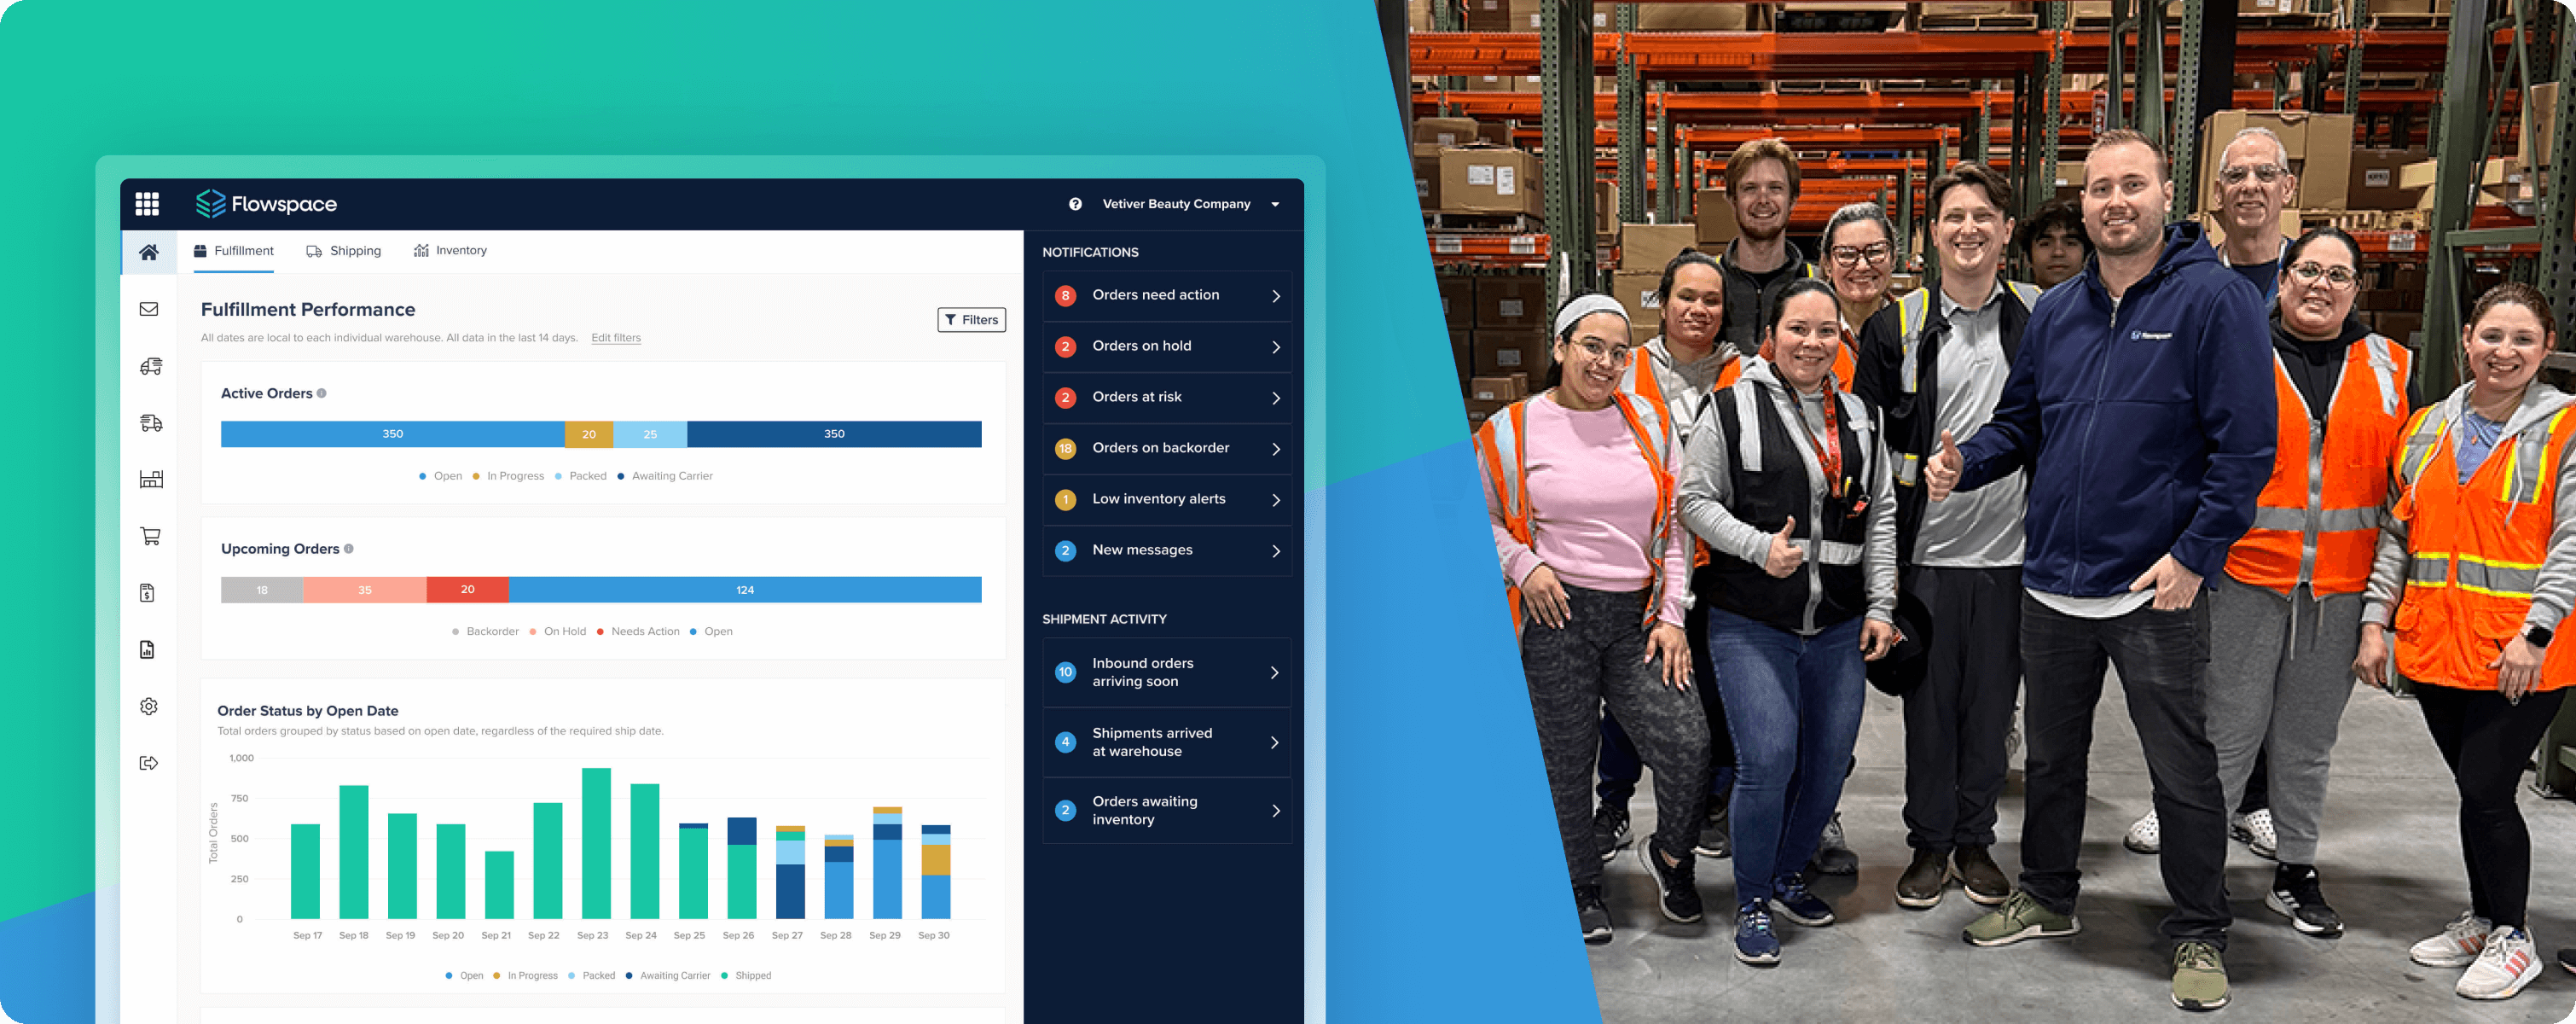Toggle Awaiting Carrier in Active Orders legend
The height and width of the screenshot is (1024, 2576).
click(x=665, y=476)
